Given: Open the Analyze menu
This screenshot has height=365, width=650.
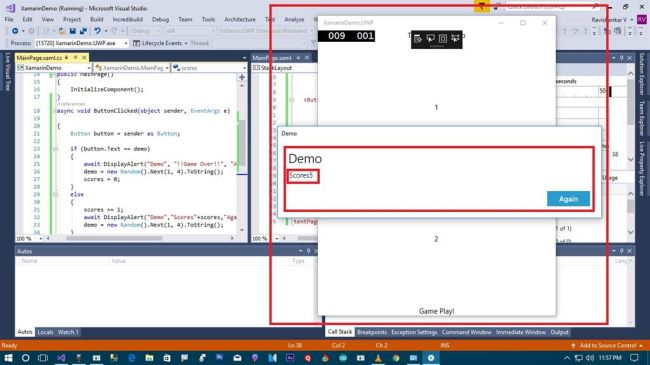Looking at the screenshot, I should pyautogui.click(x=294, y=19).
